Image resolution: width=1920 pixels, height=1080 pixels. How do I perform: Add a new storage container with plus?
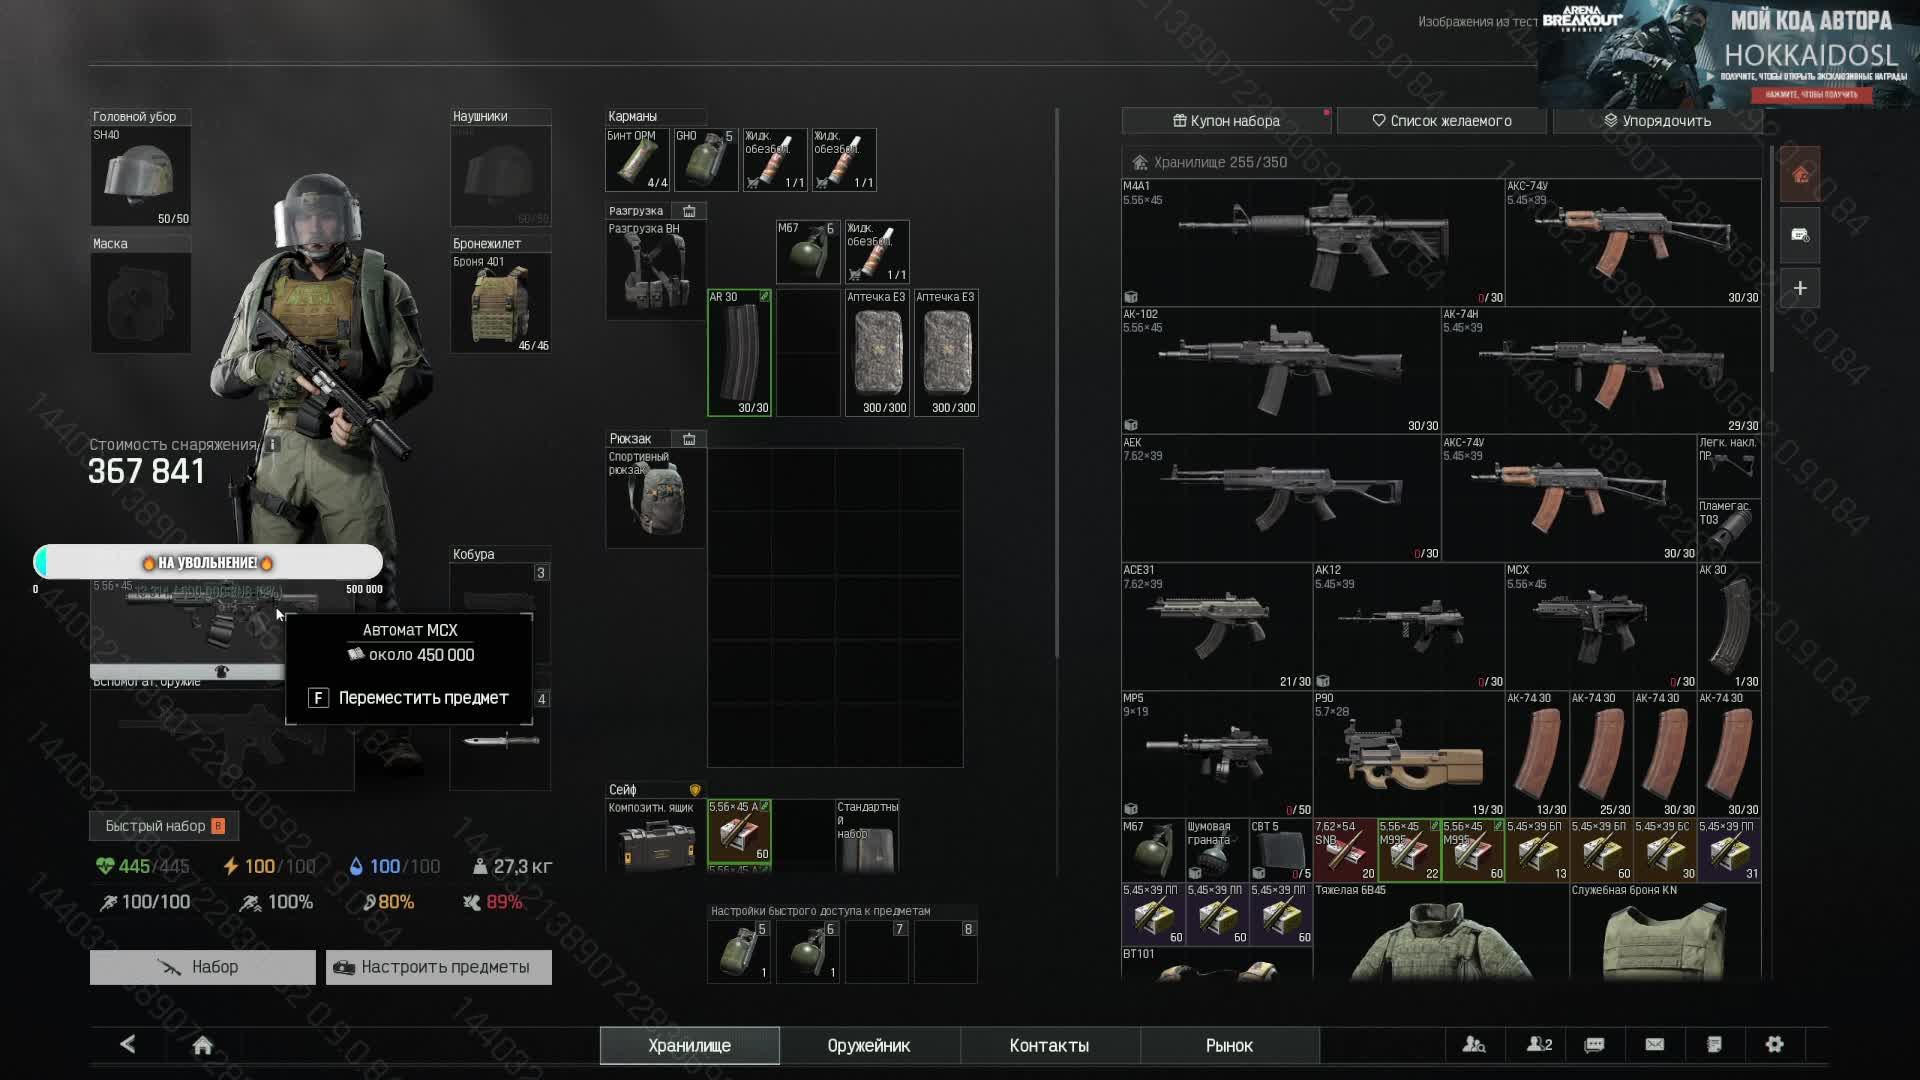click(1800, 288)
